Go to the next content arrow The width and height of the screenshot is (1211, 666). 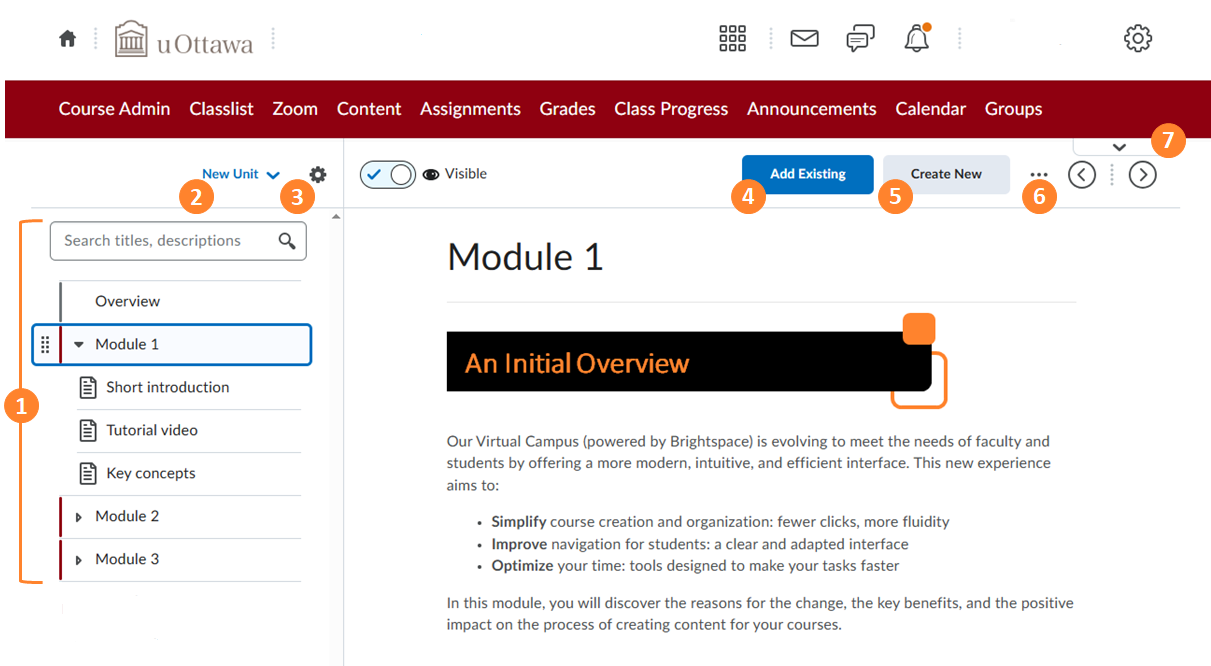click(x=1142, y=175)
